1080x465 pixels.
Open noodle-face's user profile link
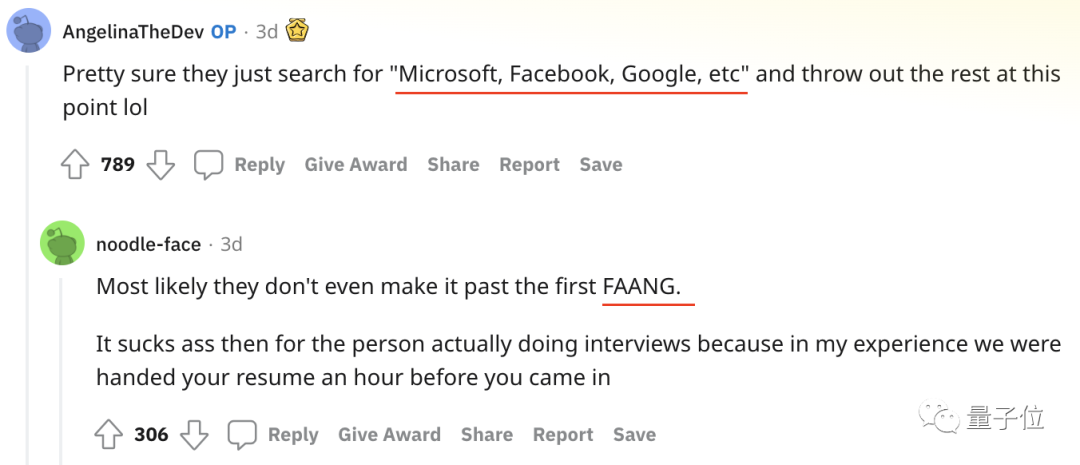[x=148, y=244]
